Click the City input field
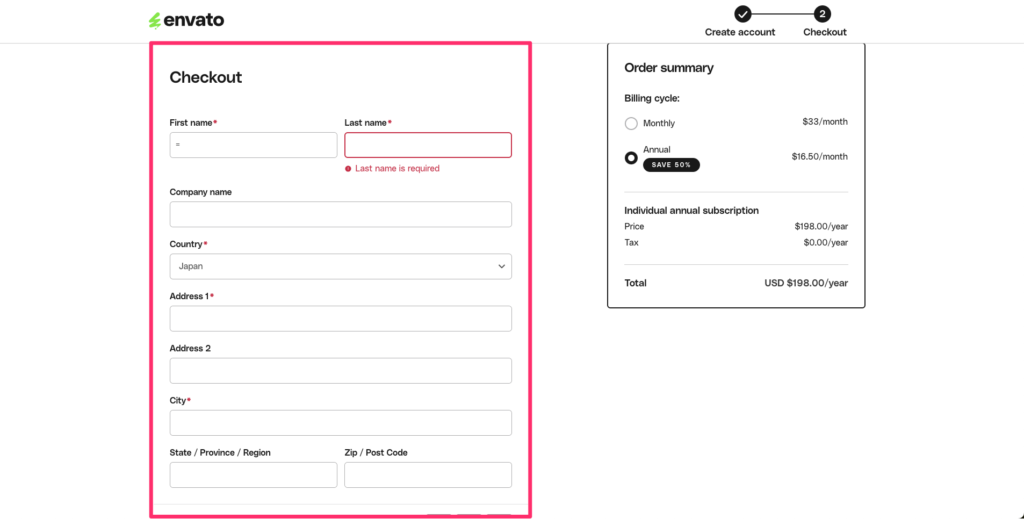 [341, 423]
